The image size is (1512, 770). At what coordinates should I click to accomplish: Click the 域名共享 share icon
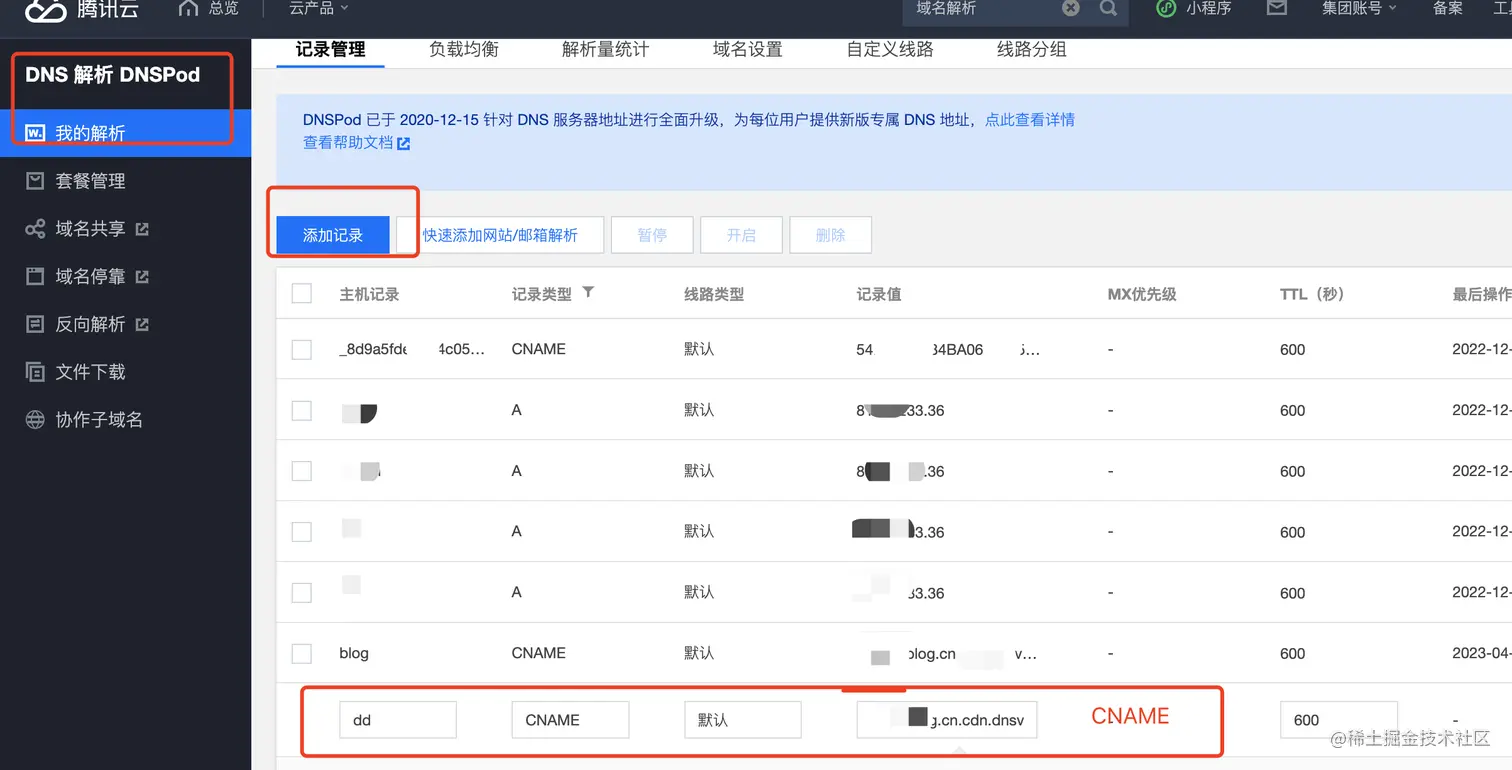tap(35, 229)
